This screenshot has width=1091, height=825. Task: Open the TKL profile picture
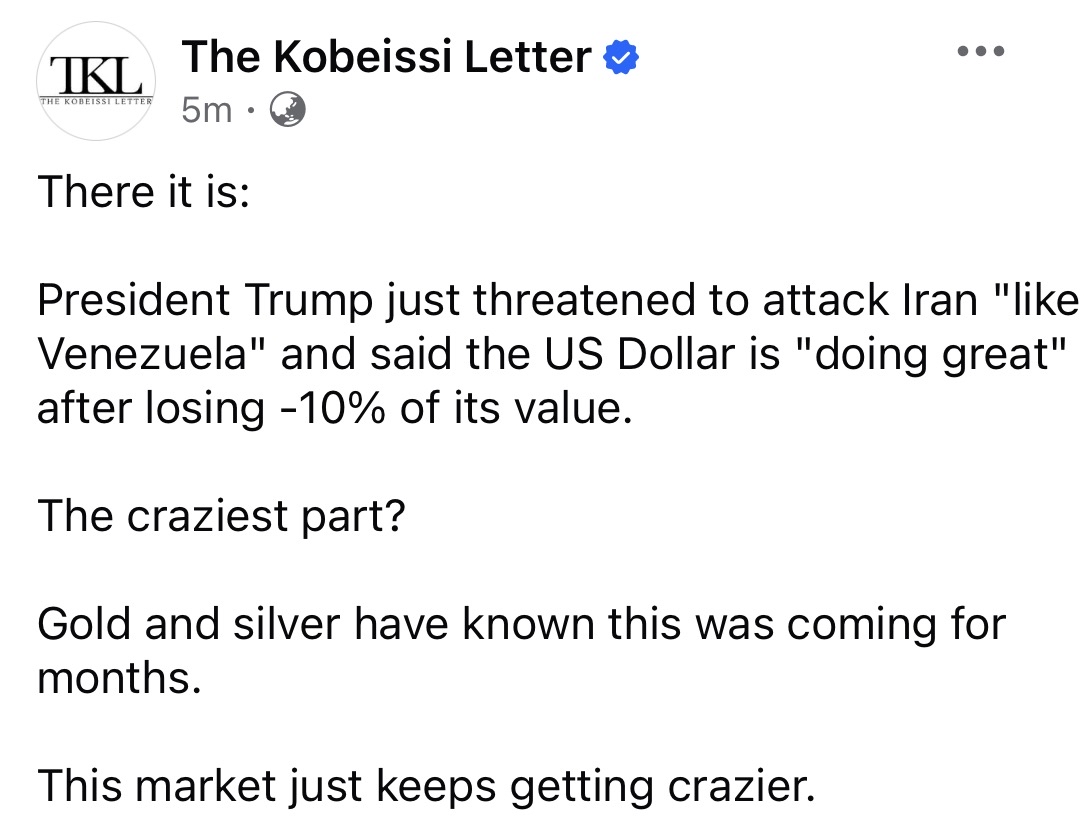point(95,82)
